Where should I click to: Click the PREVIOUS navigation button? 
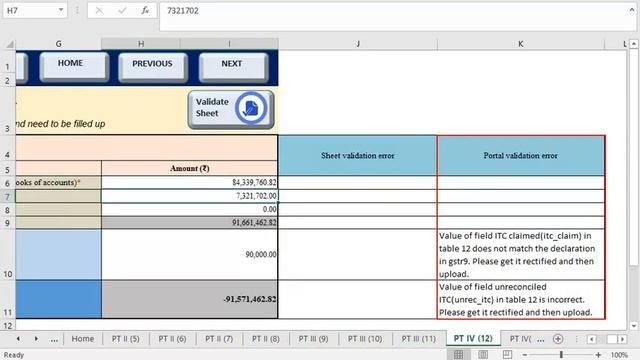pos(152,66)
